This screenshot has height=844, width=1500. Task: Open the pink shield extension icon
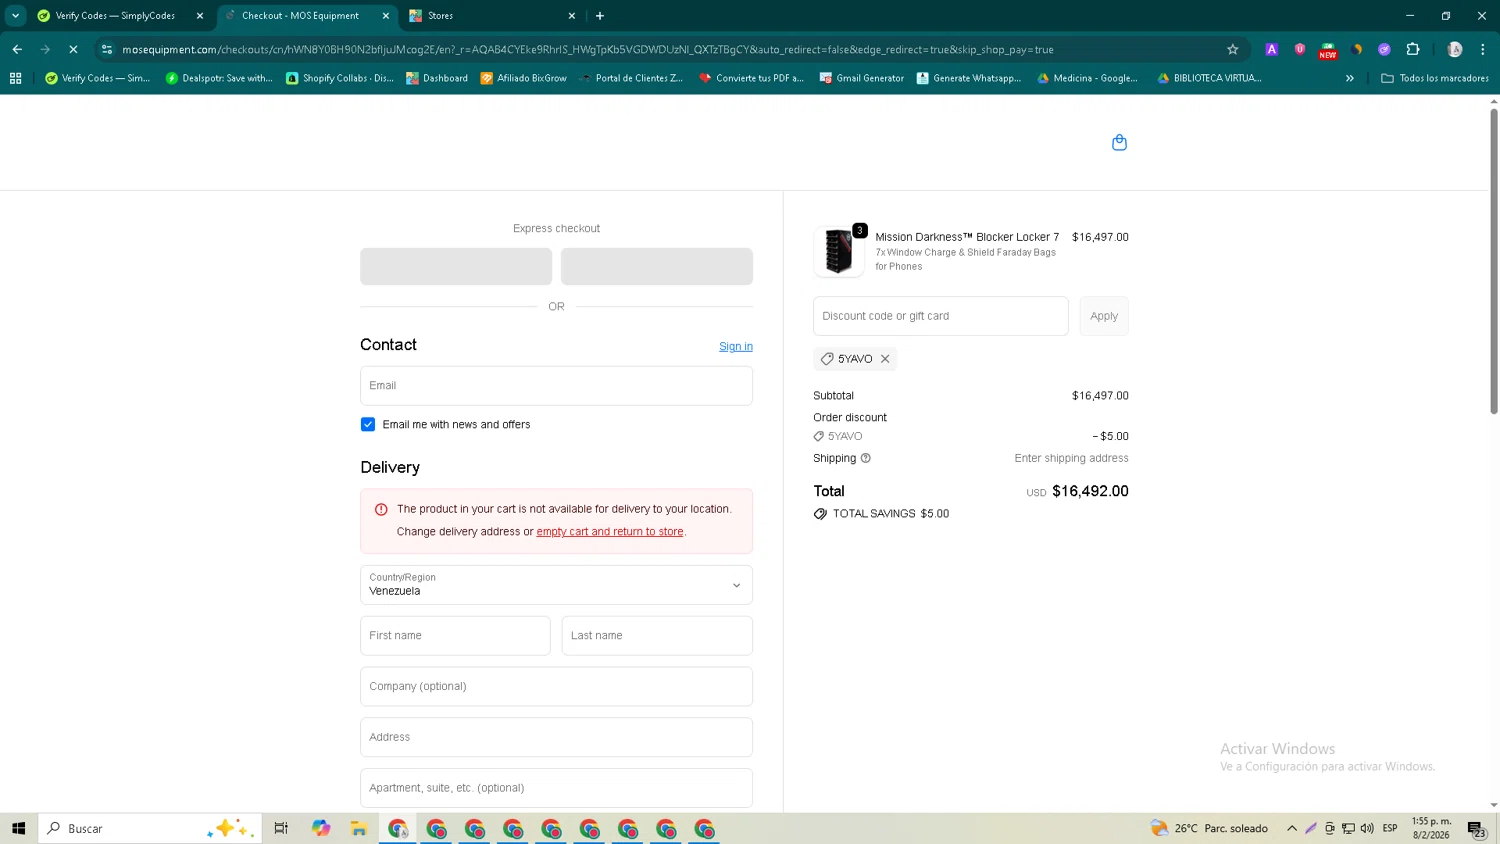tap(1299, 49)
